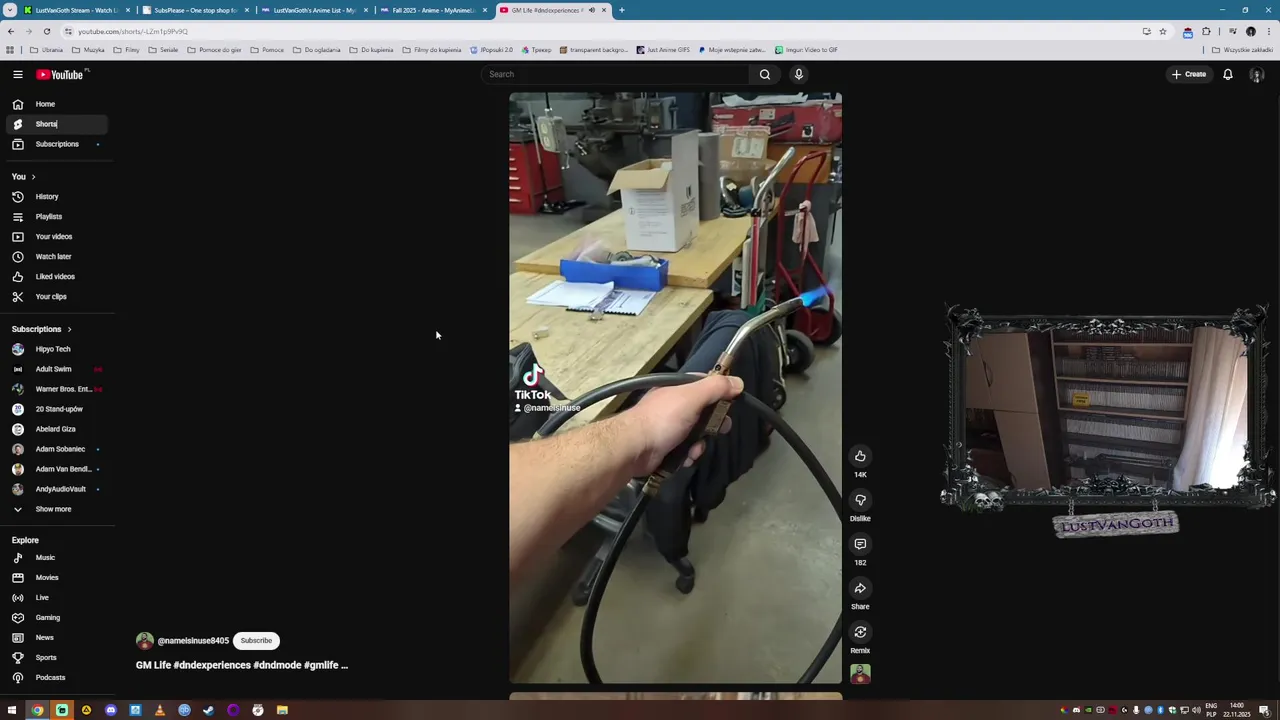Open the tab search dropdown

[x=8, y=10]
